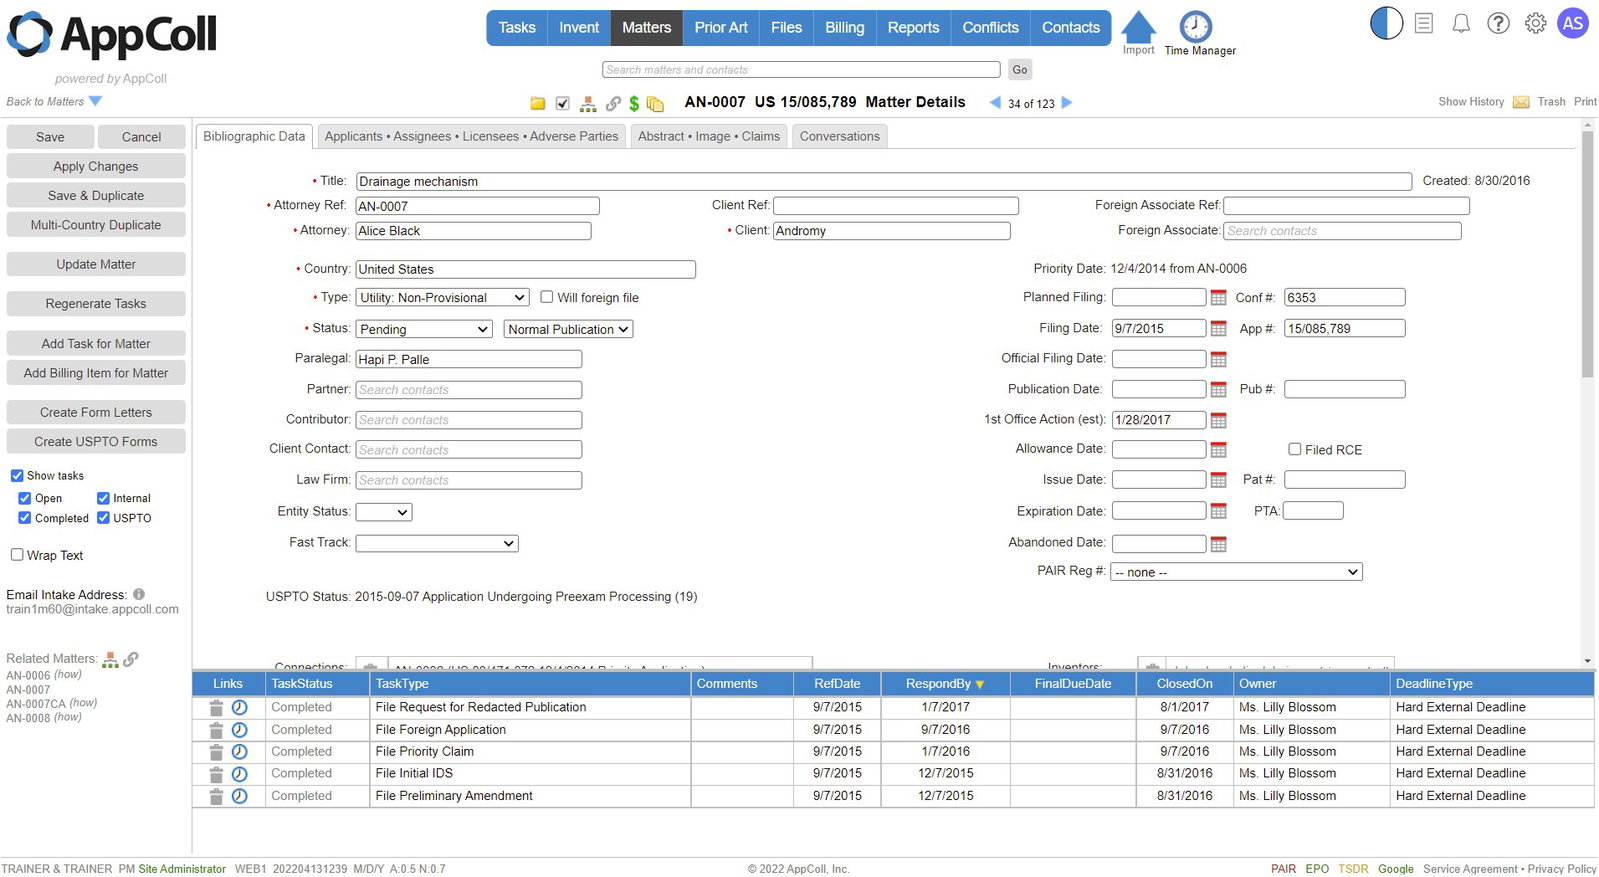Open the calendar picker for Issue Date
Screen dimensions: 1599x877
pos(1218,481)
